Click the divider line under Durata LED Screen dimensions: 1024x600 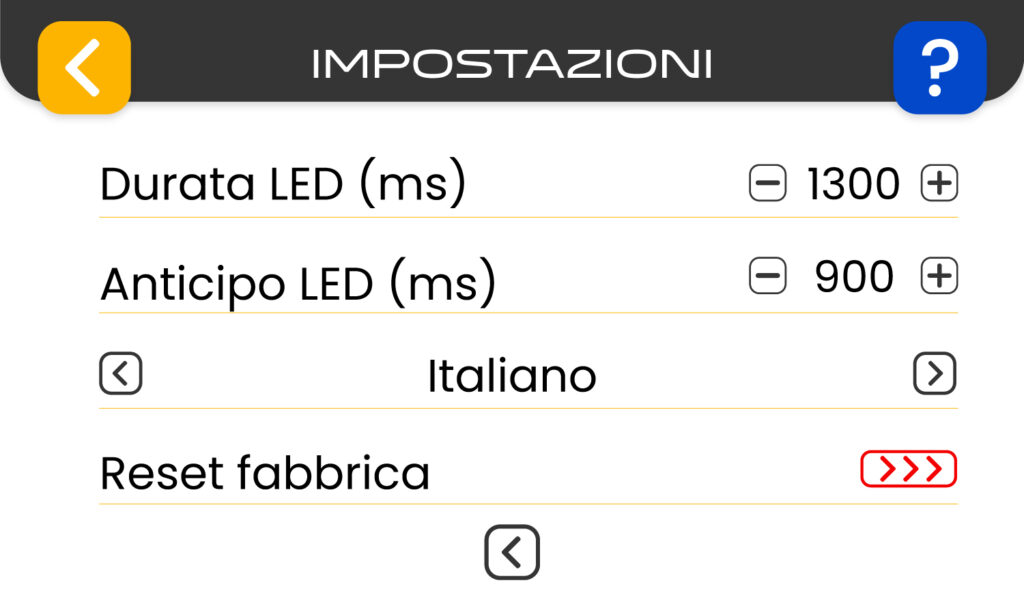pyautogui.click(x=528, y=217)
